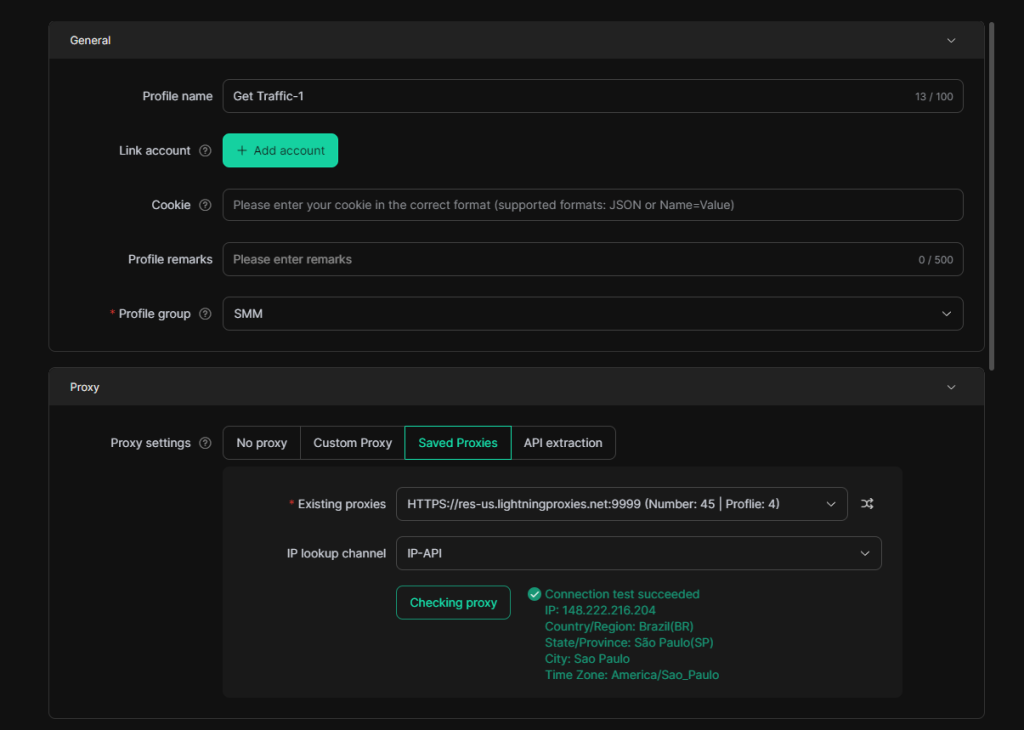Select the Saved Proxies tab
The height and width of the screenshot is (730, 1024).
(457, 443)
